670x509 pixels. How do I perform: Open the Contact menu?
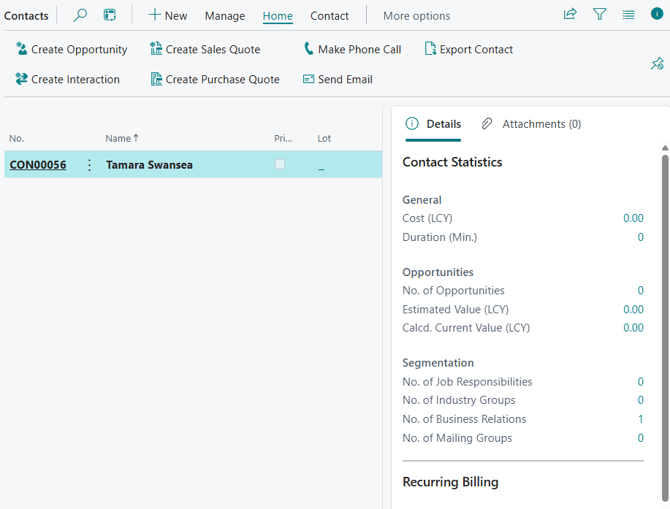329,16
